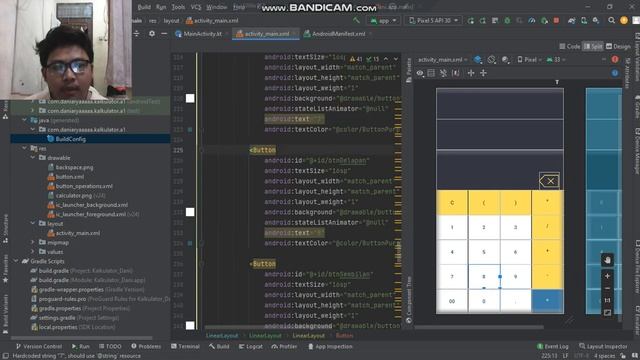The height and width of the screenshot is (360, 640).
Task: Open the Window menu
Action: [216, 7]
